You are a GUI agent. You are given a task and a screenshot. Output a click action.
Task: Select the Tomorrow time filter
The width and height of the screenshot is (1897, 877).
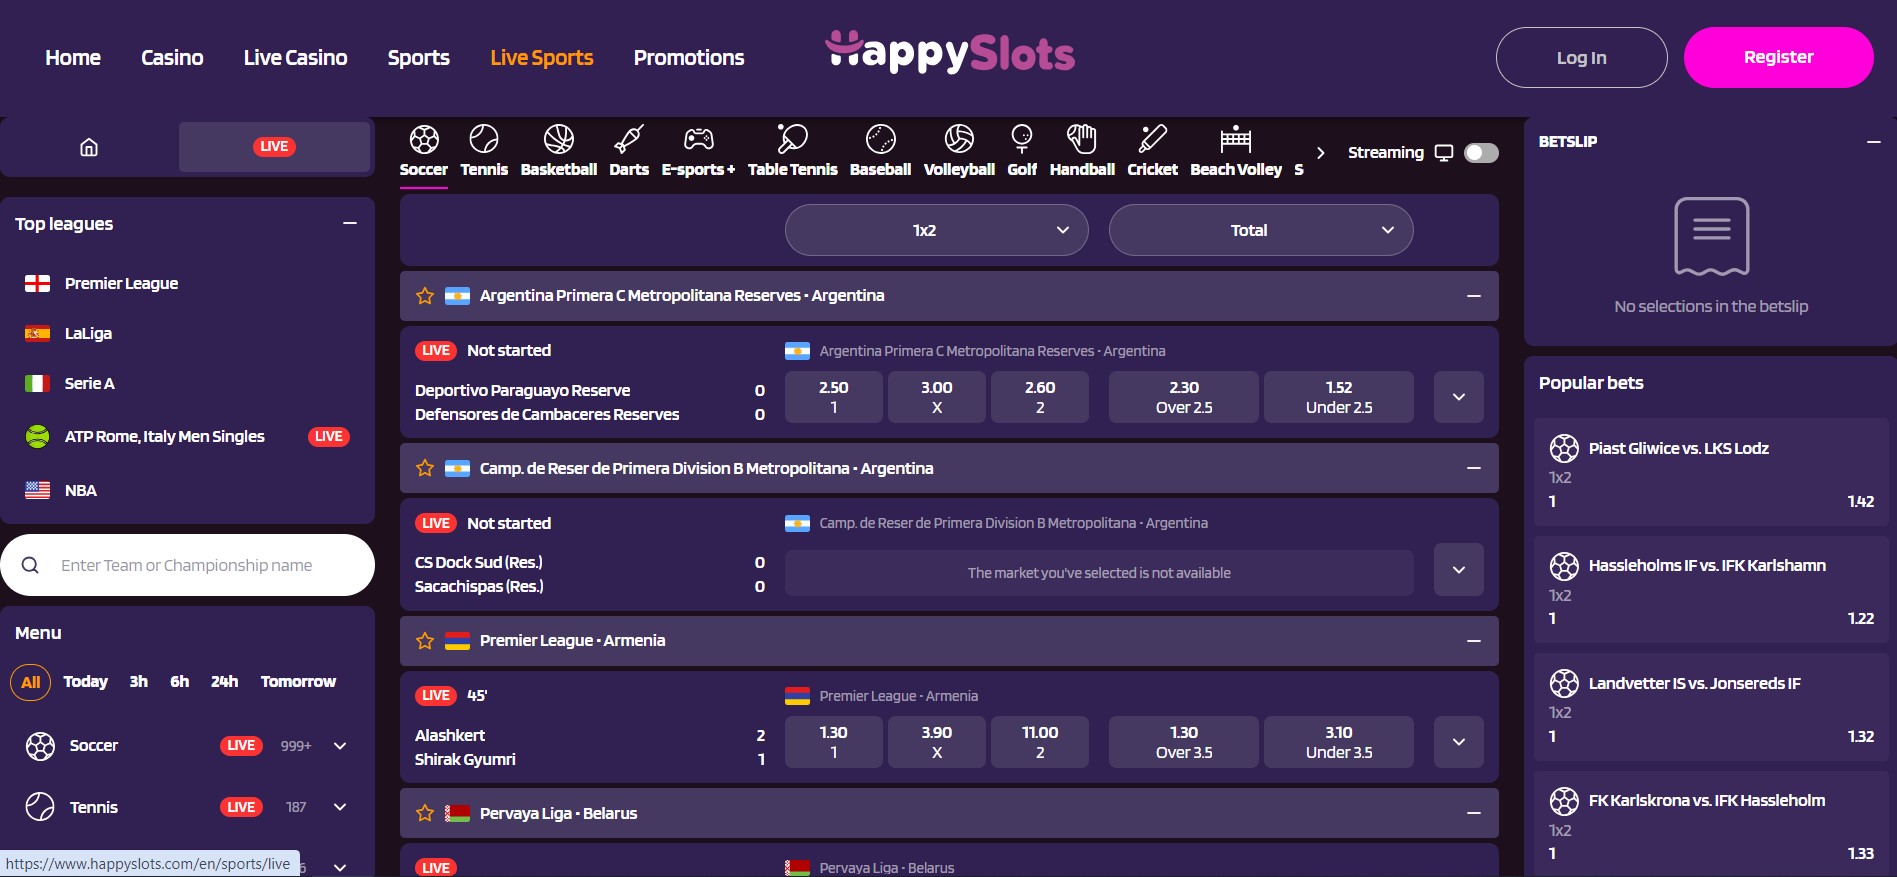[x=298, y=682]
